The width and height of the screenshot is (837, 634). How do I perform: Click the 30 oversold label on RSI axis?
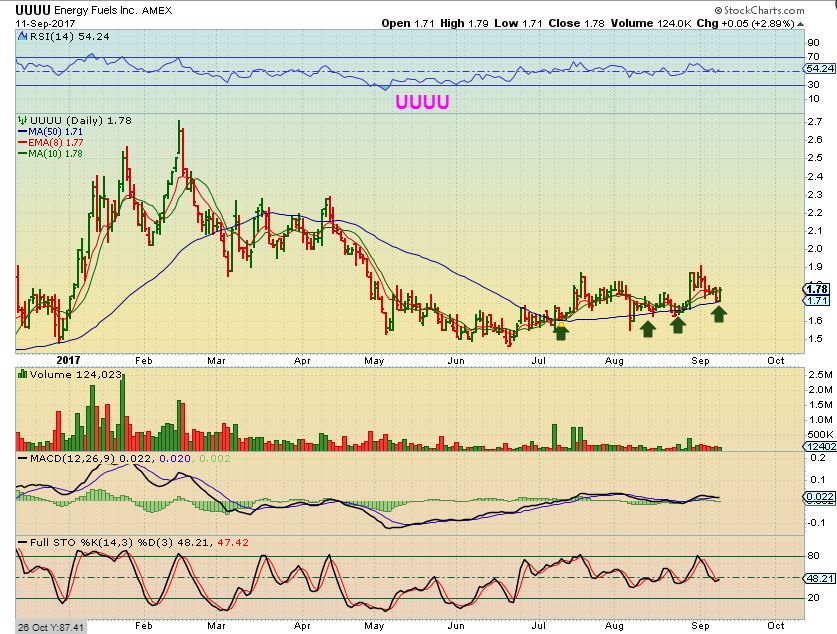814,85
